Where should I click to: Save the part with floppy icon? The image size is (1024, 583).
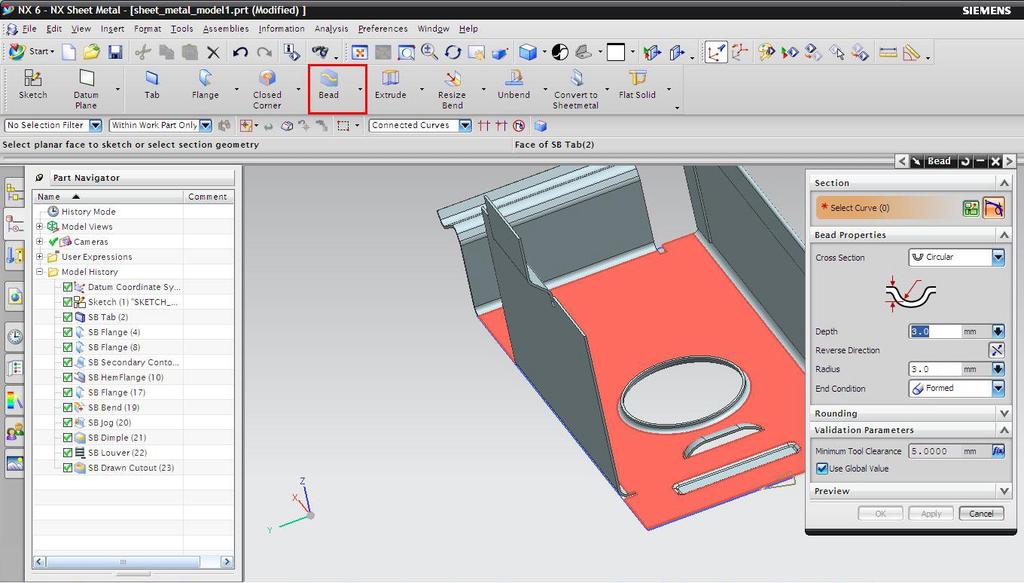click(x=116, y=52)
